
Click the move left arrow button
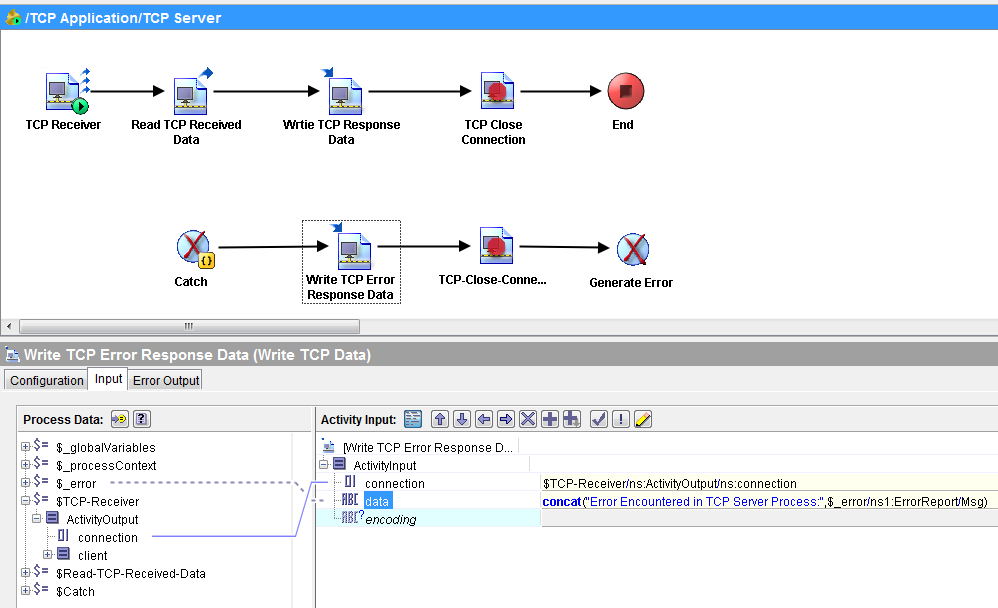coord(484,419)
